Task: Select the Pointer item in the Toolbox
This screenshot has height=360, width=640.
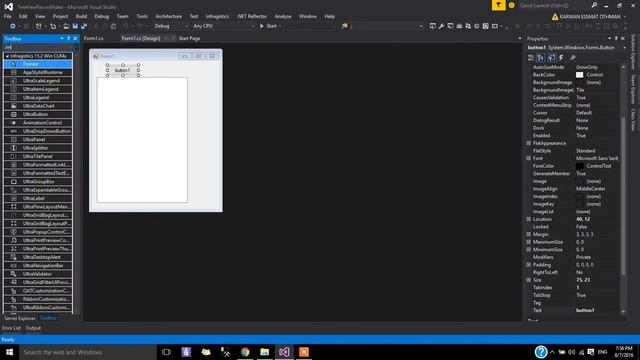Action: [38, 64]
